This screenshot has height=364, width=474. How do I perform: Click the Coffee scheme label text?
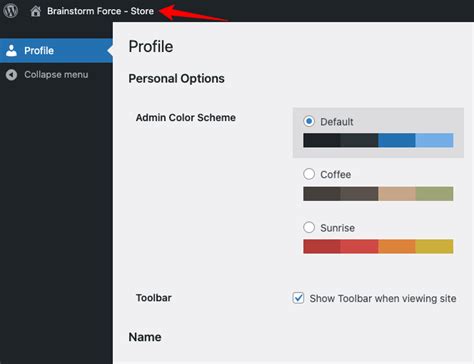pyautogui.click(x=336, y=174)
